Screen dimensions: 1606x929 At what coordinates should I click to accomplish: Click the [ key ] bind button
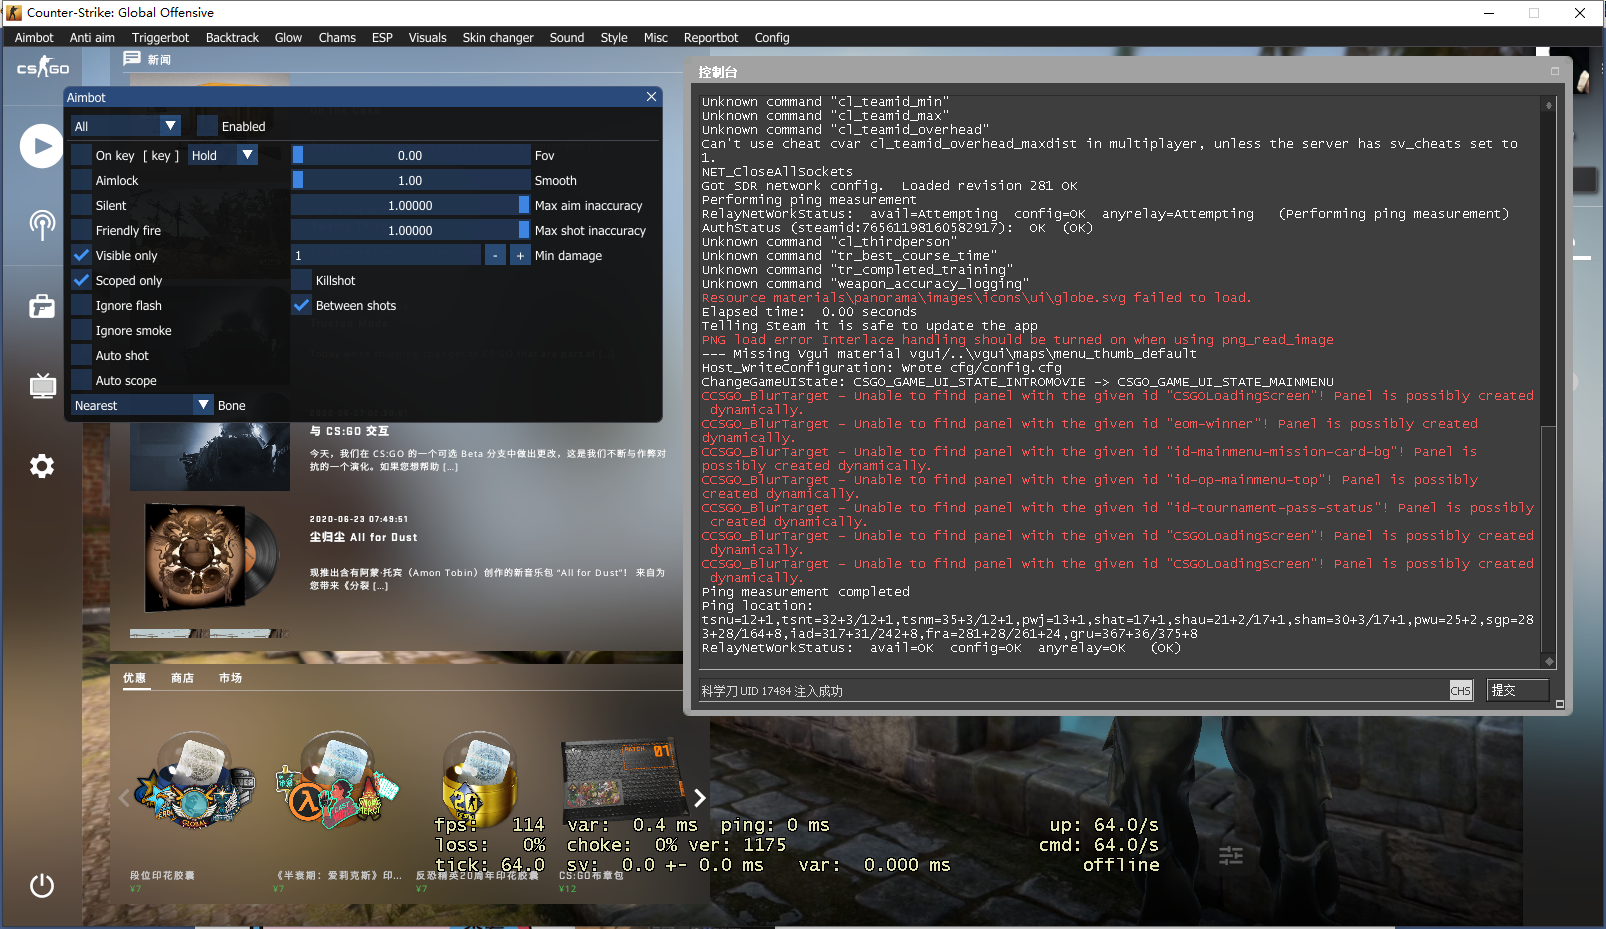pyautogui.click(x=161, y=155)
